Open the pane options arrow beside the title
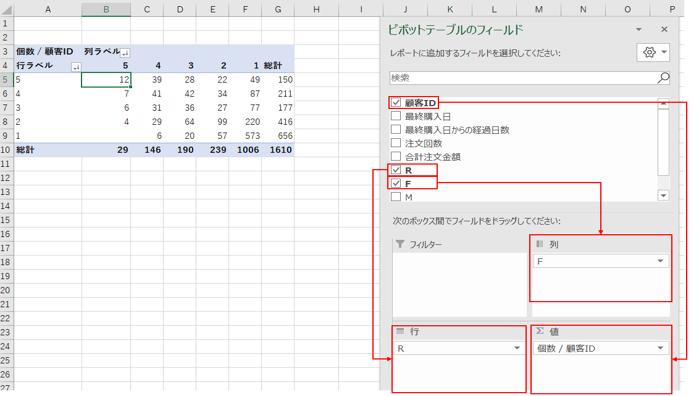 639,29
